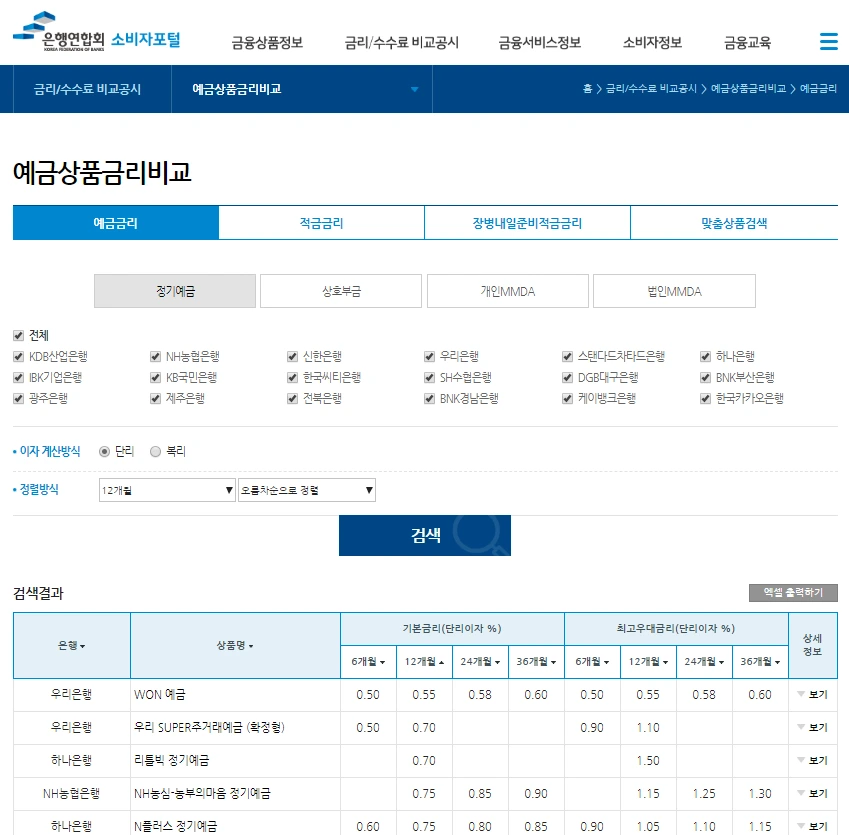This screenshot has width=849, height=835.
Task: Sort table by 상품명 column
Action: [x=235, y=645]
